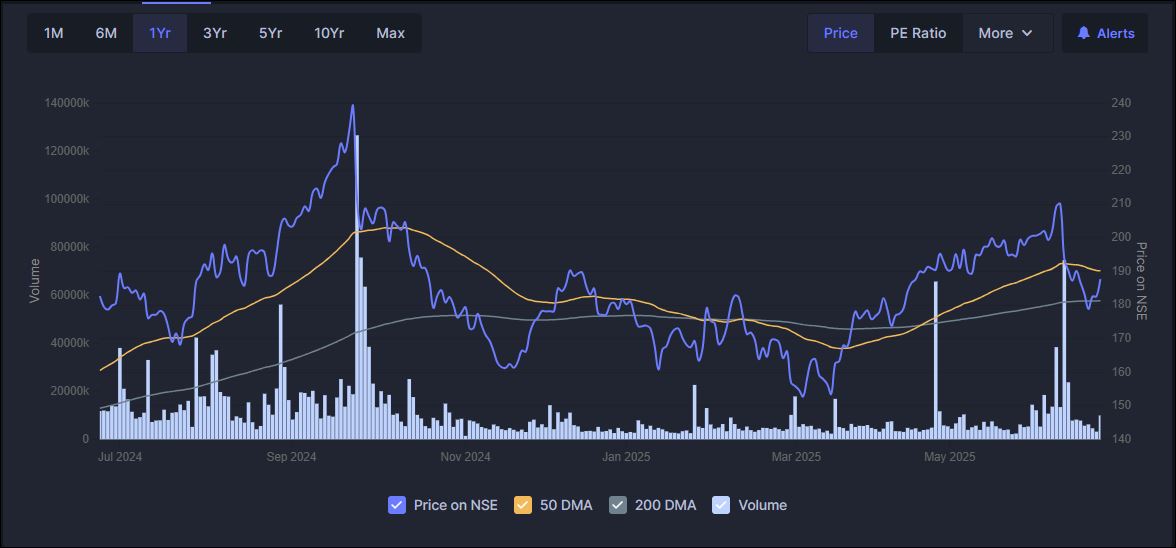Open the Alerts button

1105,33
